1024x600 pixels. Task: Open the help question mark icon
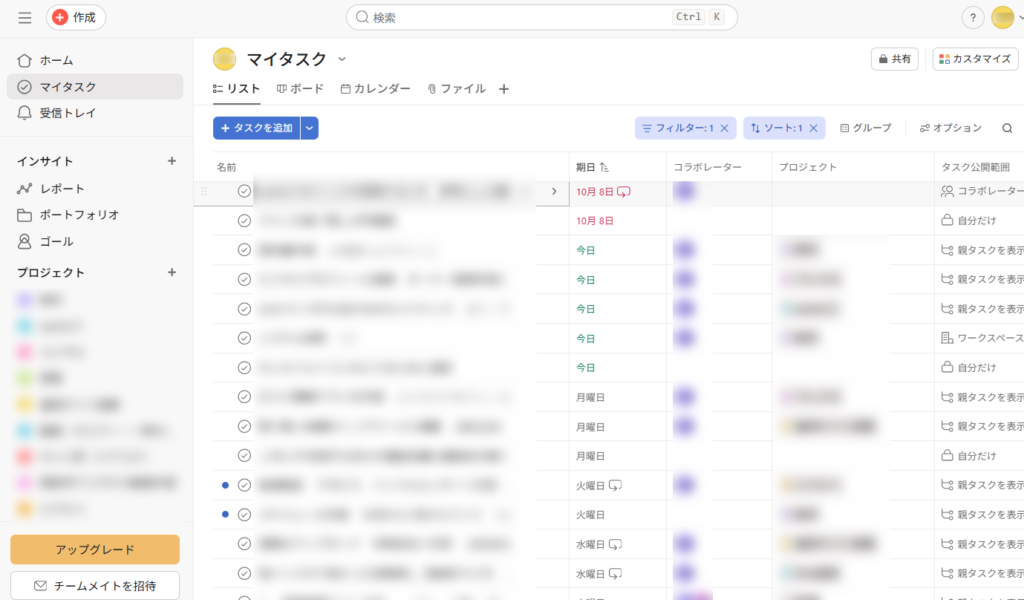click(x=972, y=18)
